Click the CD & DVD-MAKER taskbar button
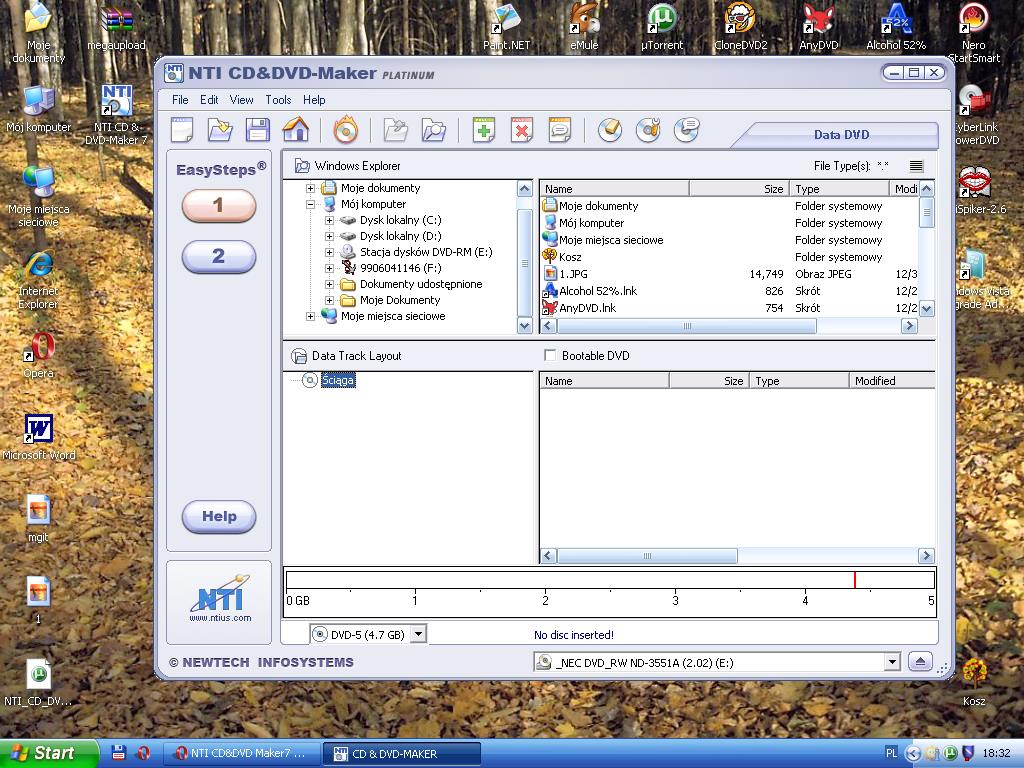Screen dimensions: 1024x768 [x=402, y=754]
